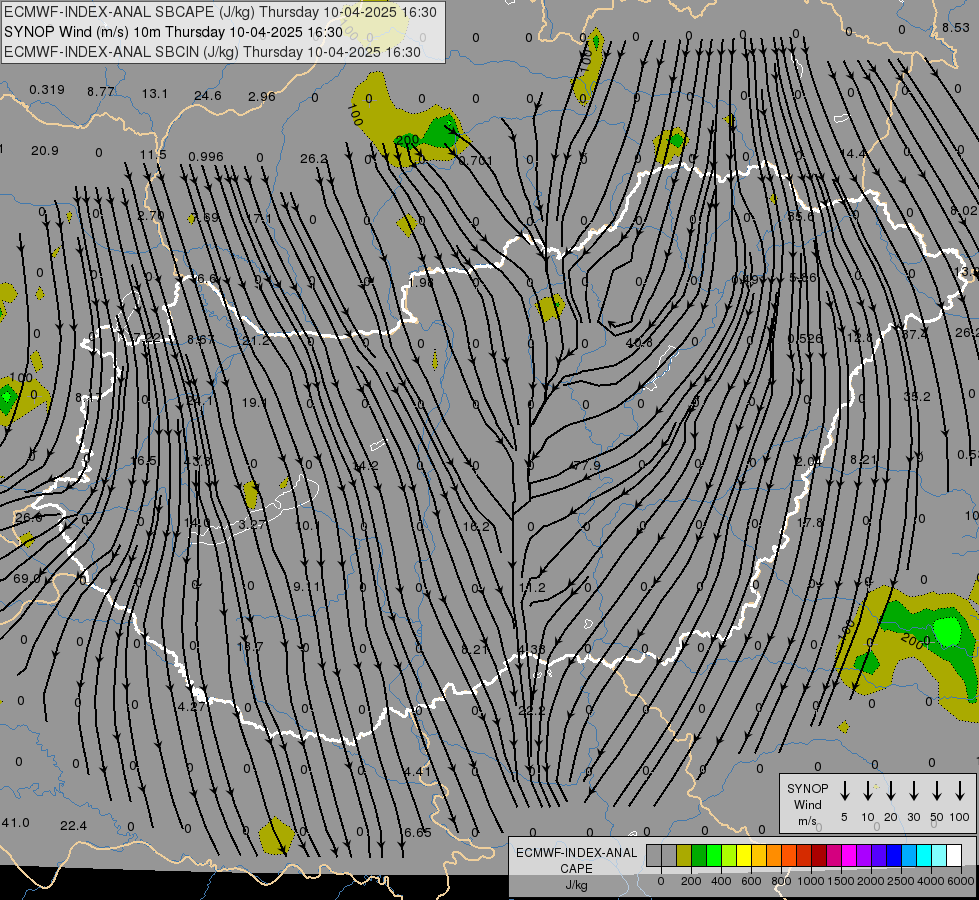Click the map value 14.4
Image resolution: width=979 pixels, height=900 pixels.
[853, 153]
